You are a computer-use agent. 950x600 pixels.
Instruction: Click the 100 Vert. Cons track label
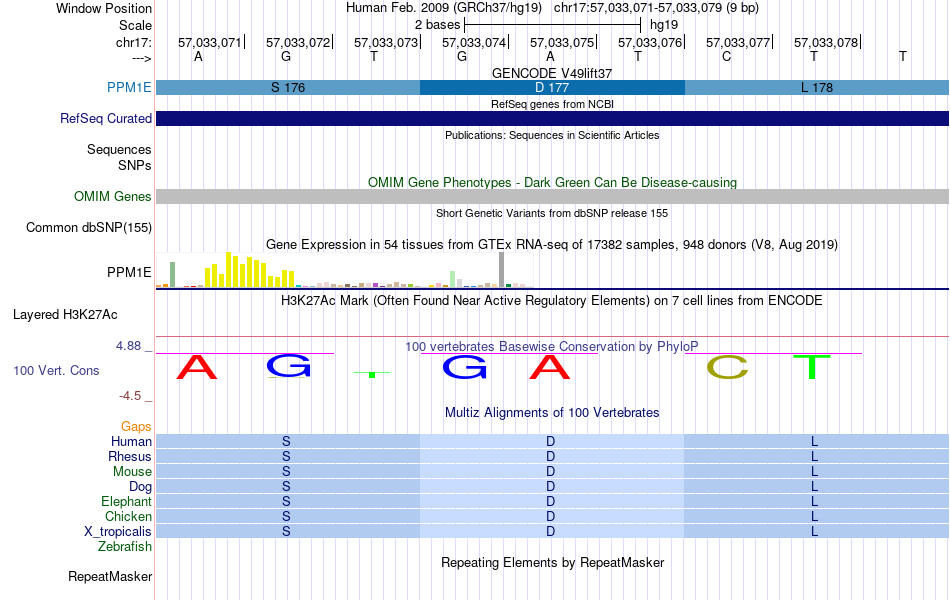(x=56, y=370)
